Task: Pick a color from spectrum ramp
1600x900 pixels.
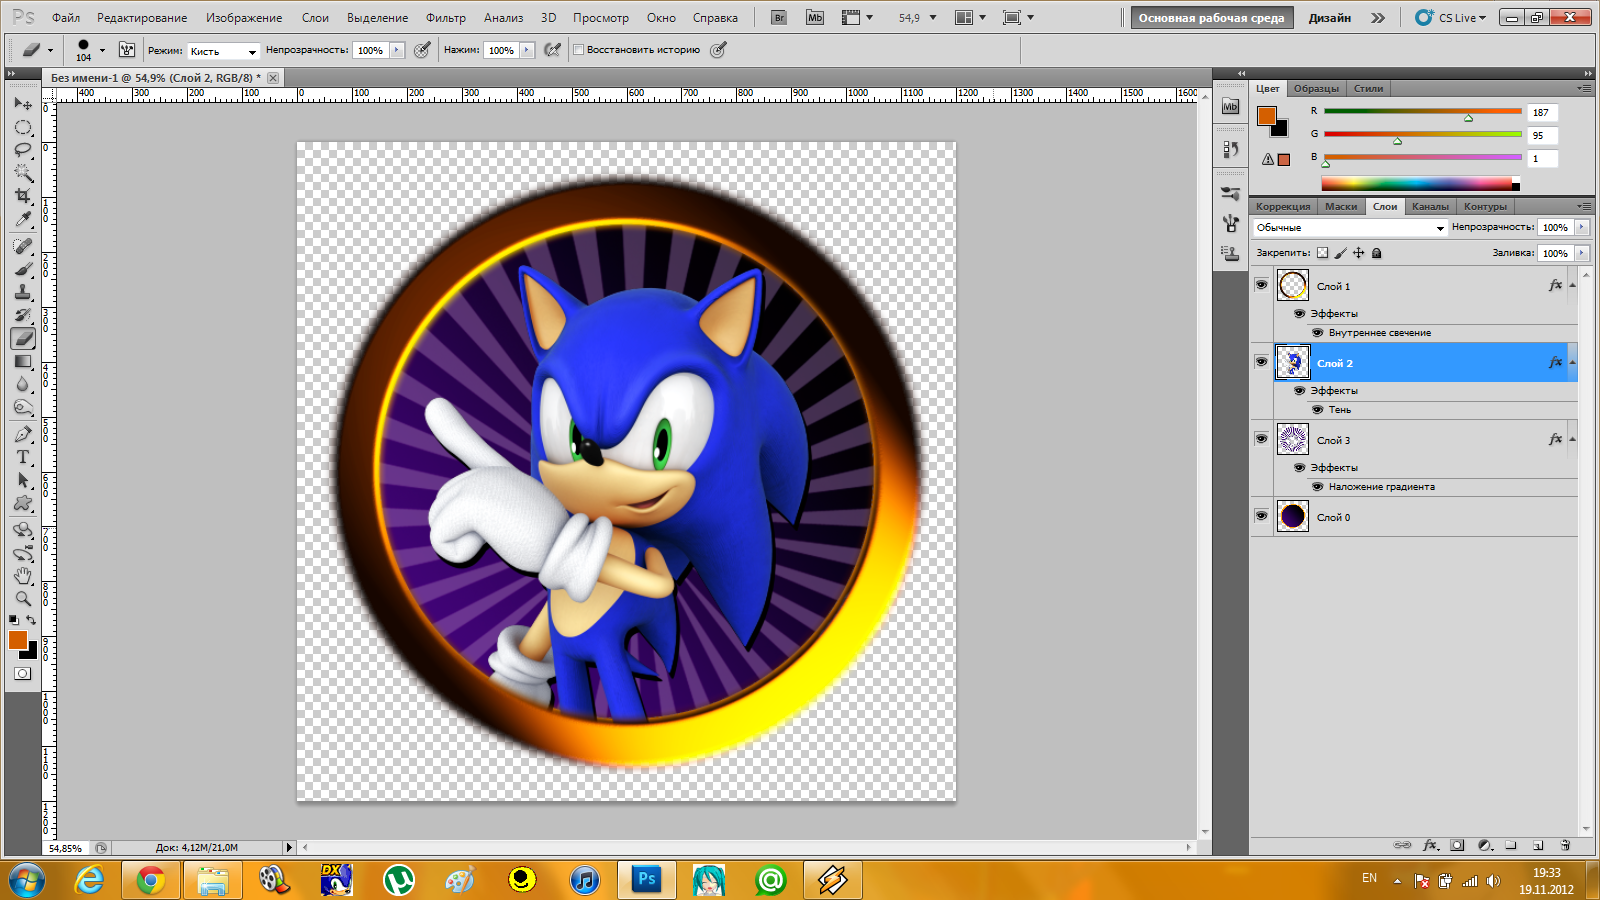Action: (x=1420, y=184)
